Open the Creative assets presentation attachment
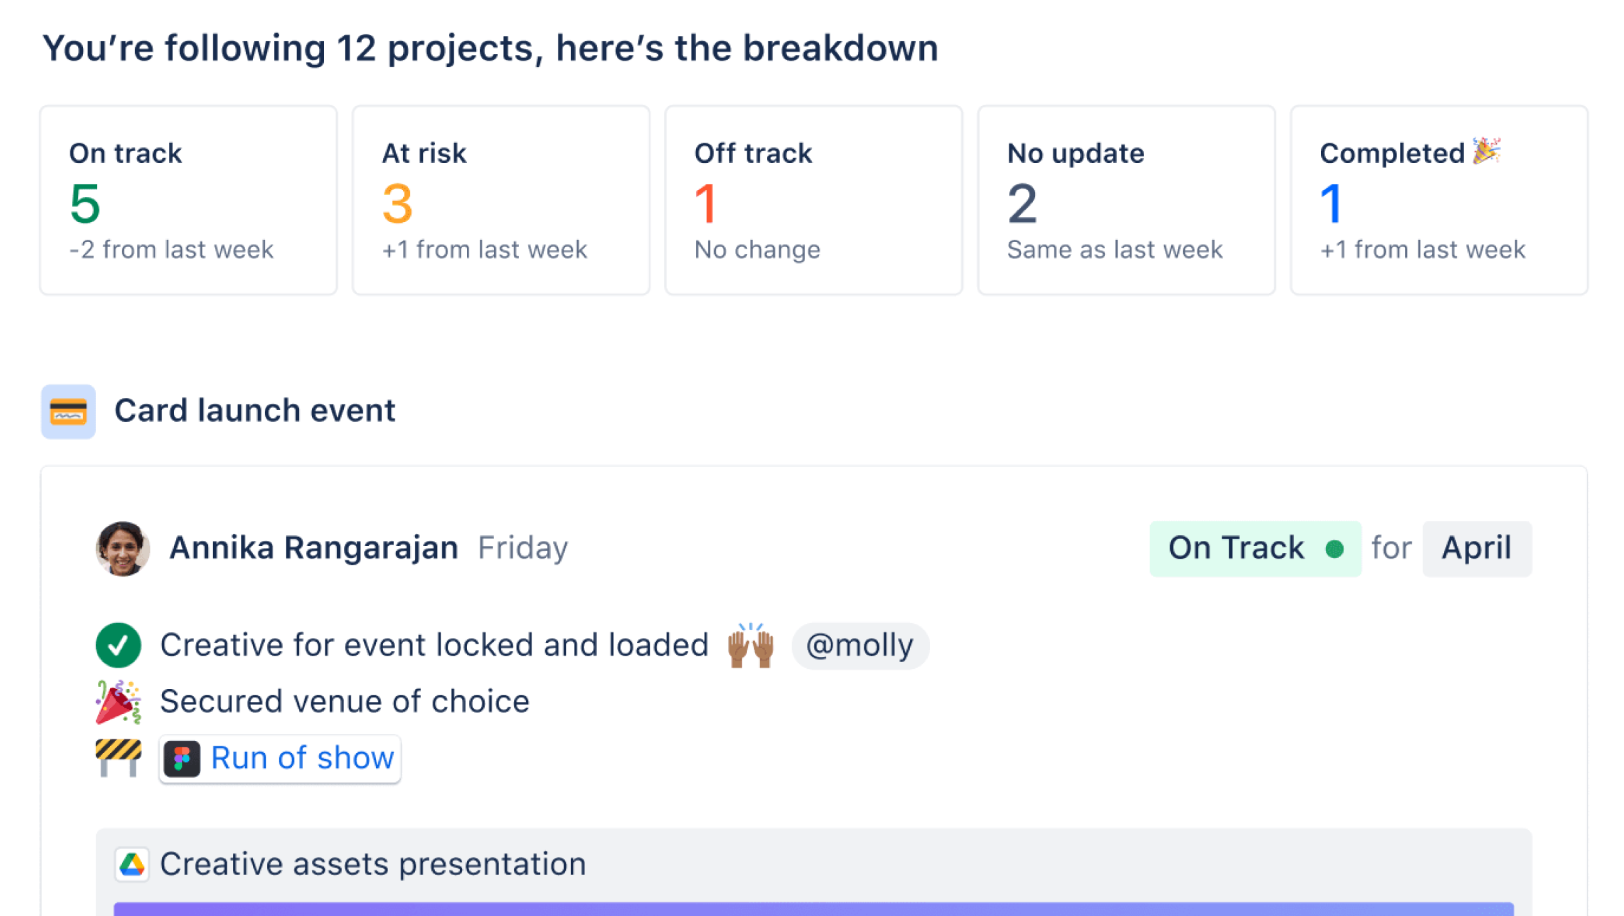Viewport: 1624px width, 916px height. click(x=373, y=864)
